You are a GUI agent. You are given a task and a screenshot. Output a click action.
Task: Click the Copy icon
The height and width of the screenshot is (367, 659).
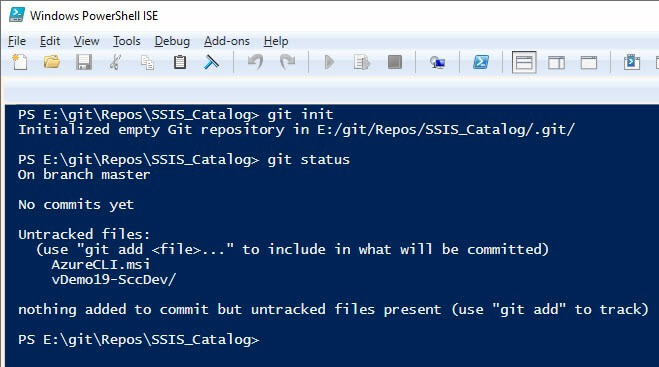(x=148, y=62)
